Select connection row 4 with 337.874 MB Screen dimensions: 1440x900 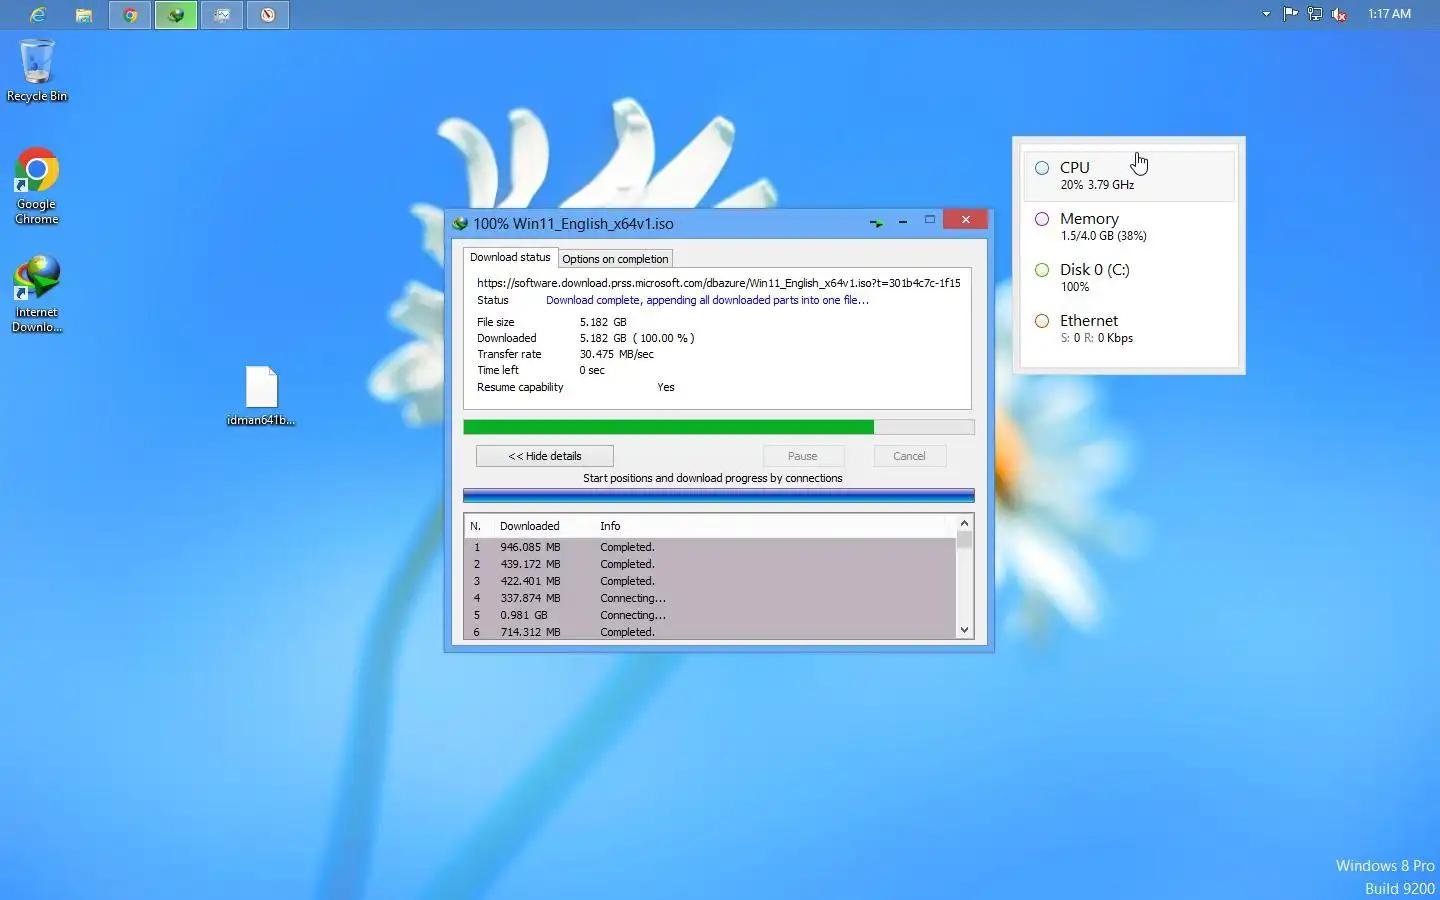tap(710, 598)
